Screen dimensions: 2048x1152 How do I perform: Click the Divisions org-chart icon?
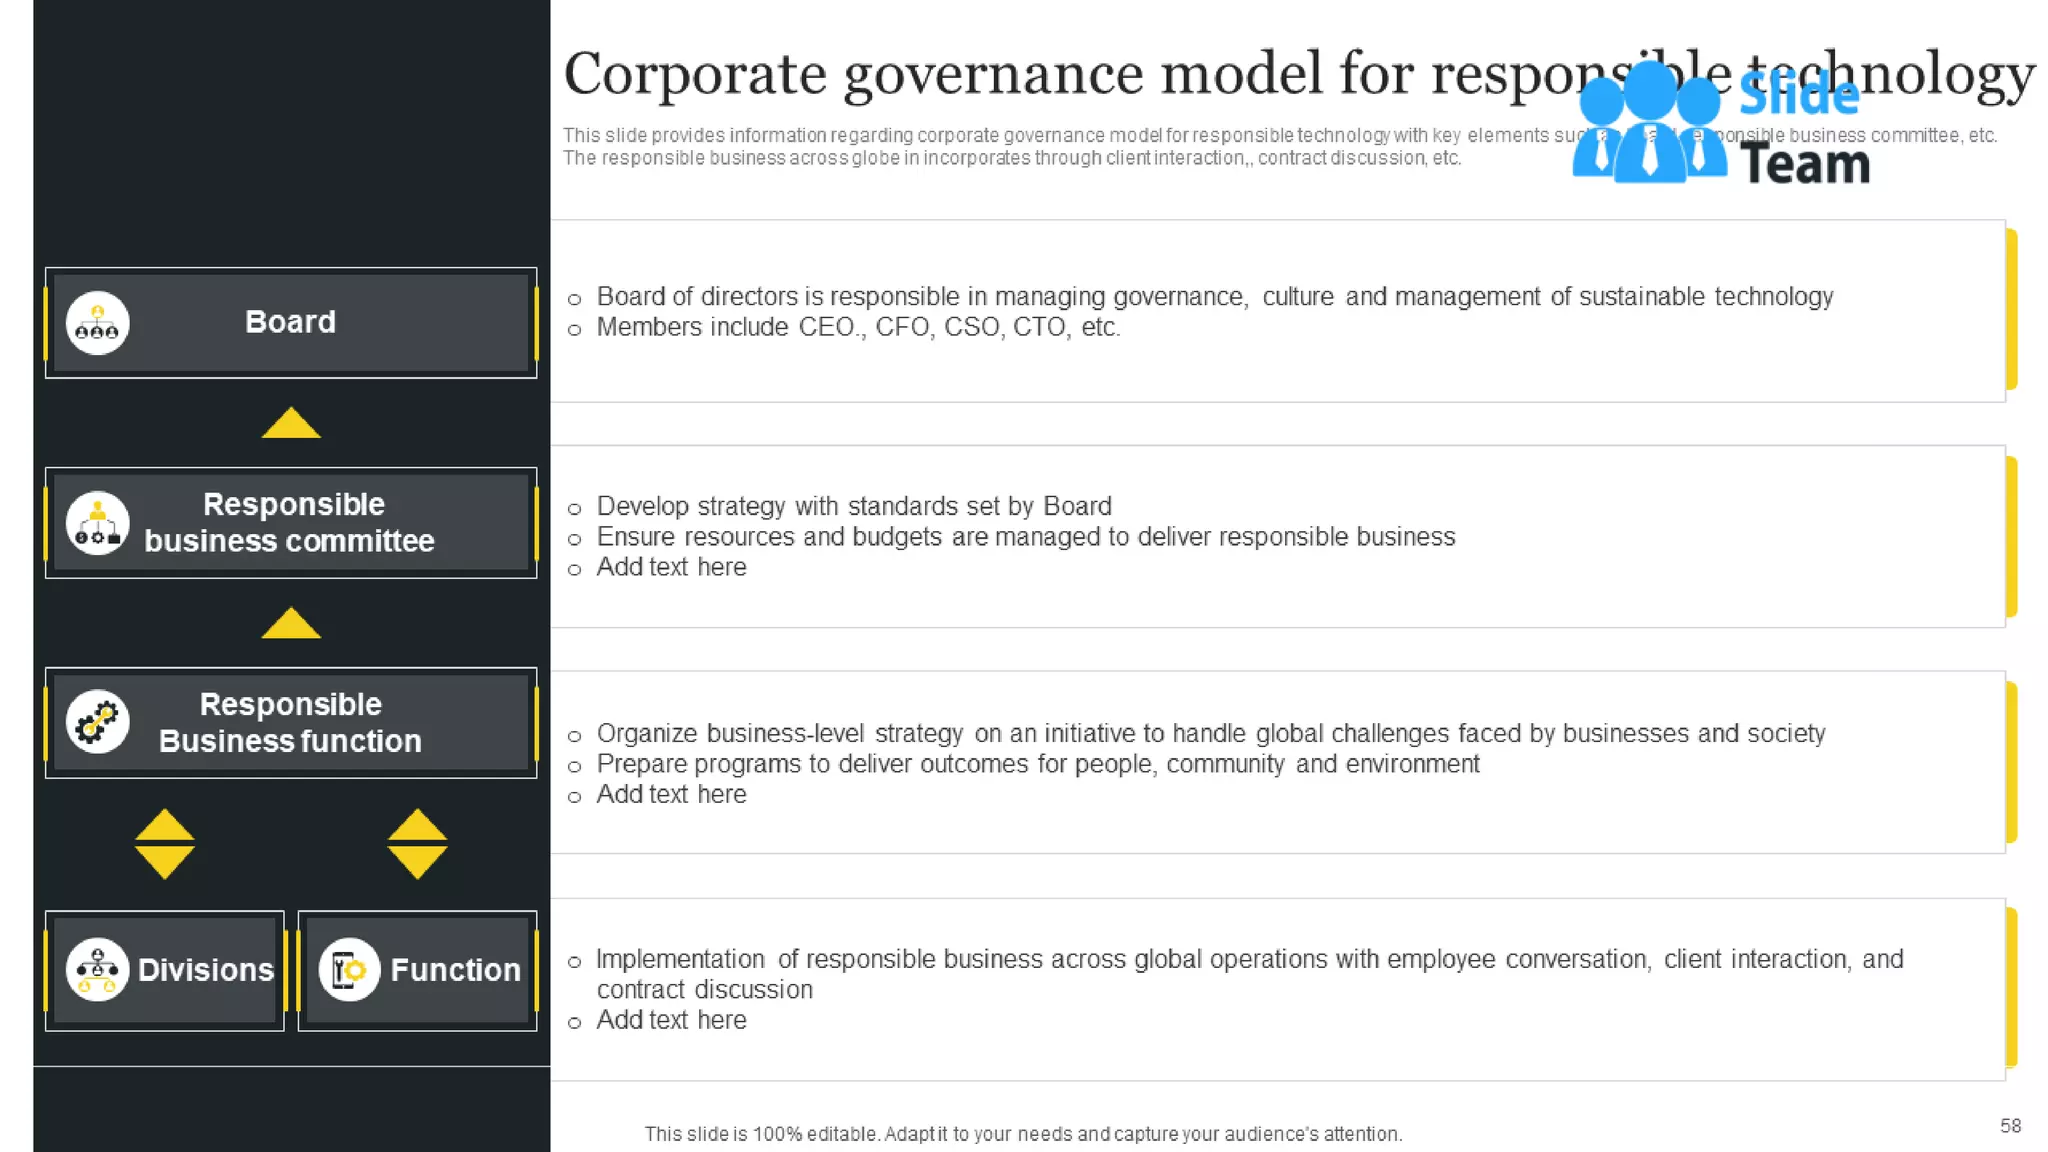(x=97, y=969)
